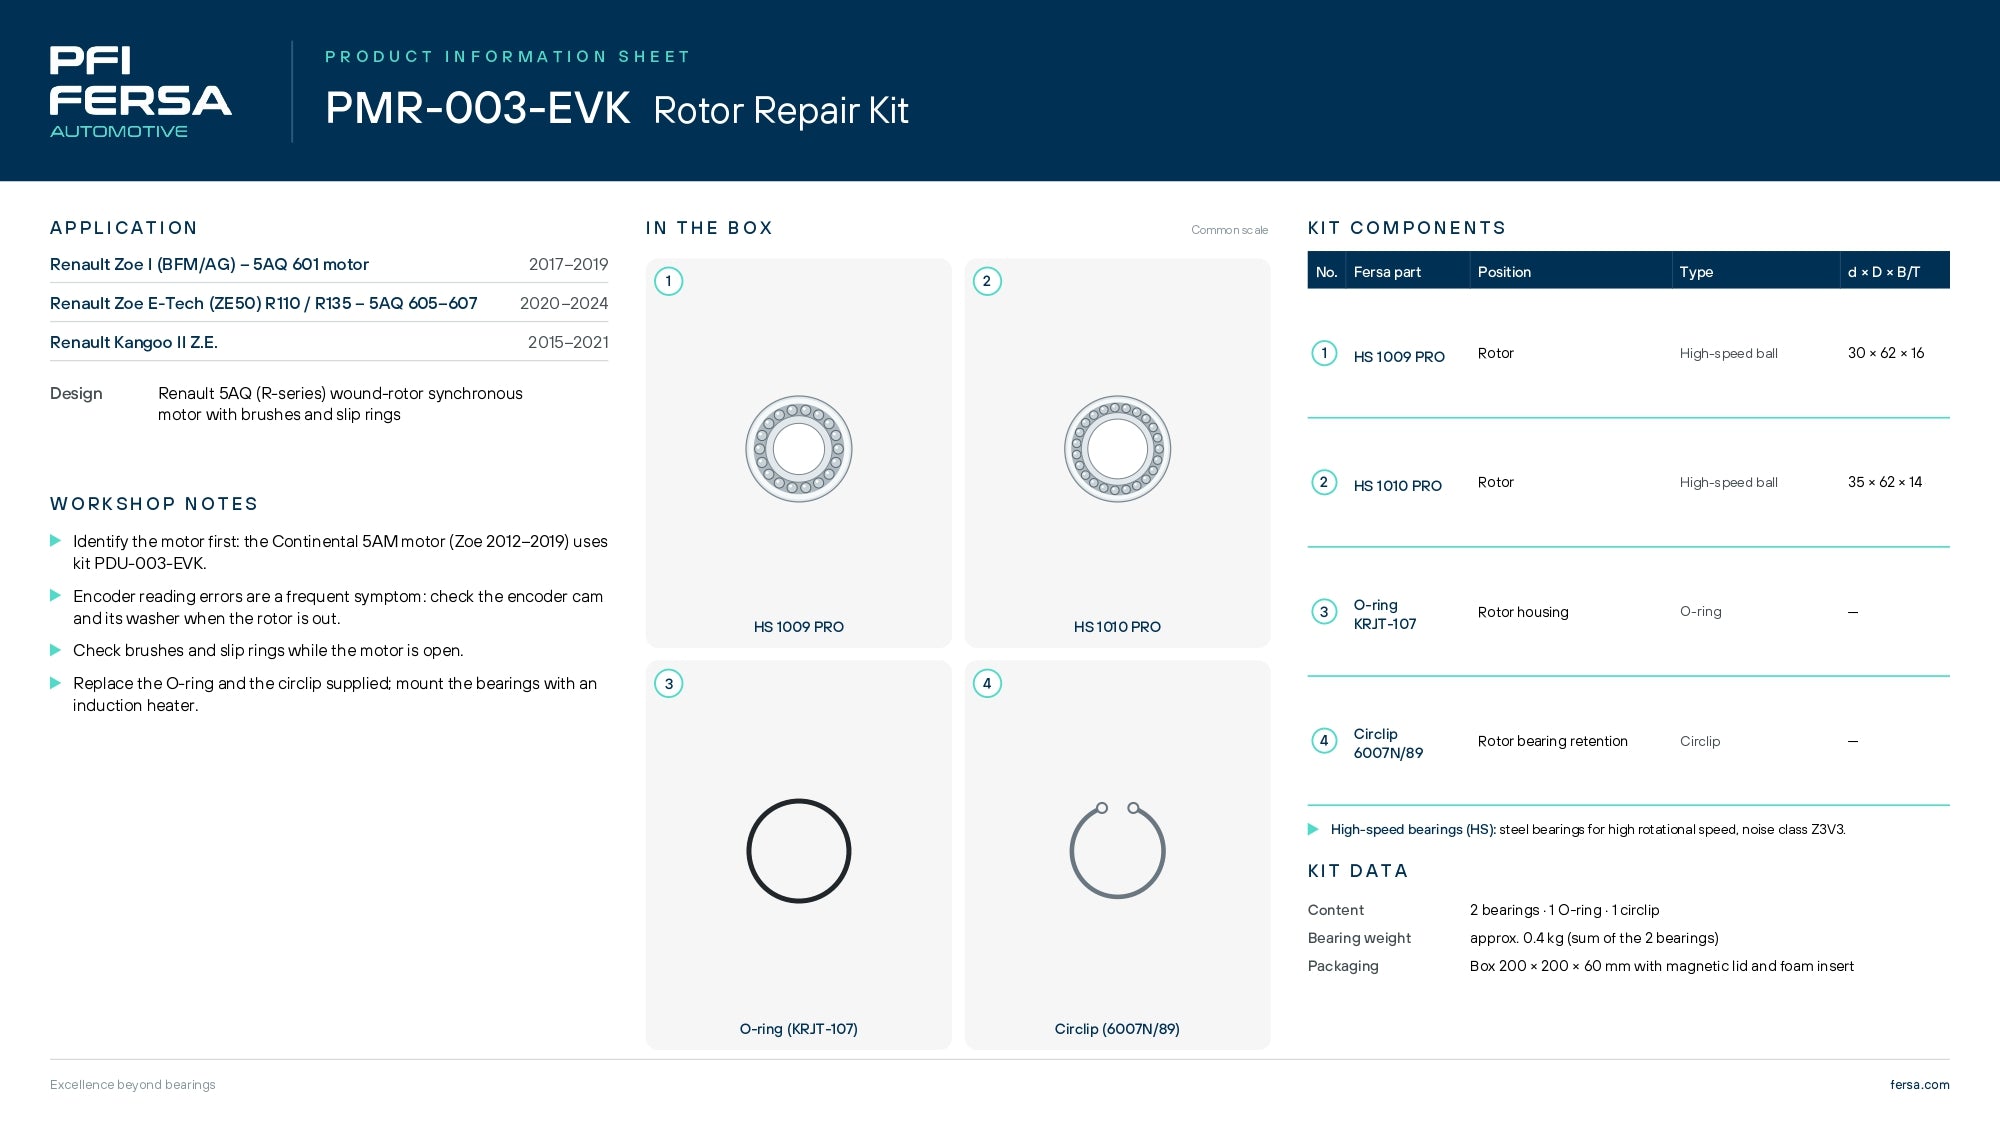Screen dimensions: 2000x1125
Task: Click badge number 2 in the HS 1010 PRO card
Action: [x=987, y=281]
